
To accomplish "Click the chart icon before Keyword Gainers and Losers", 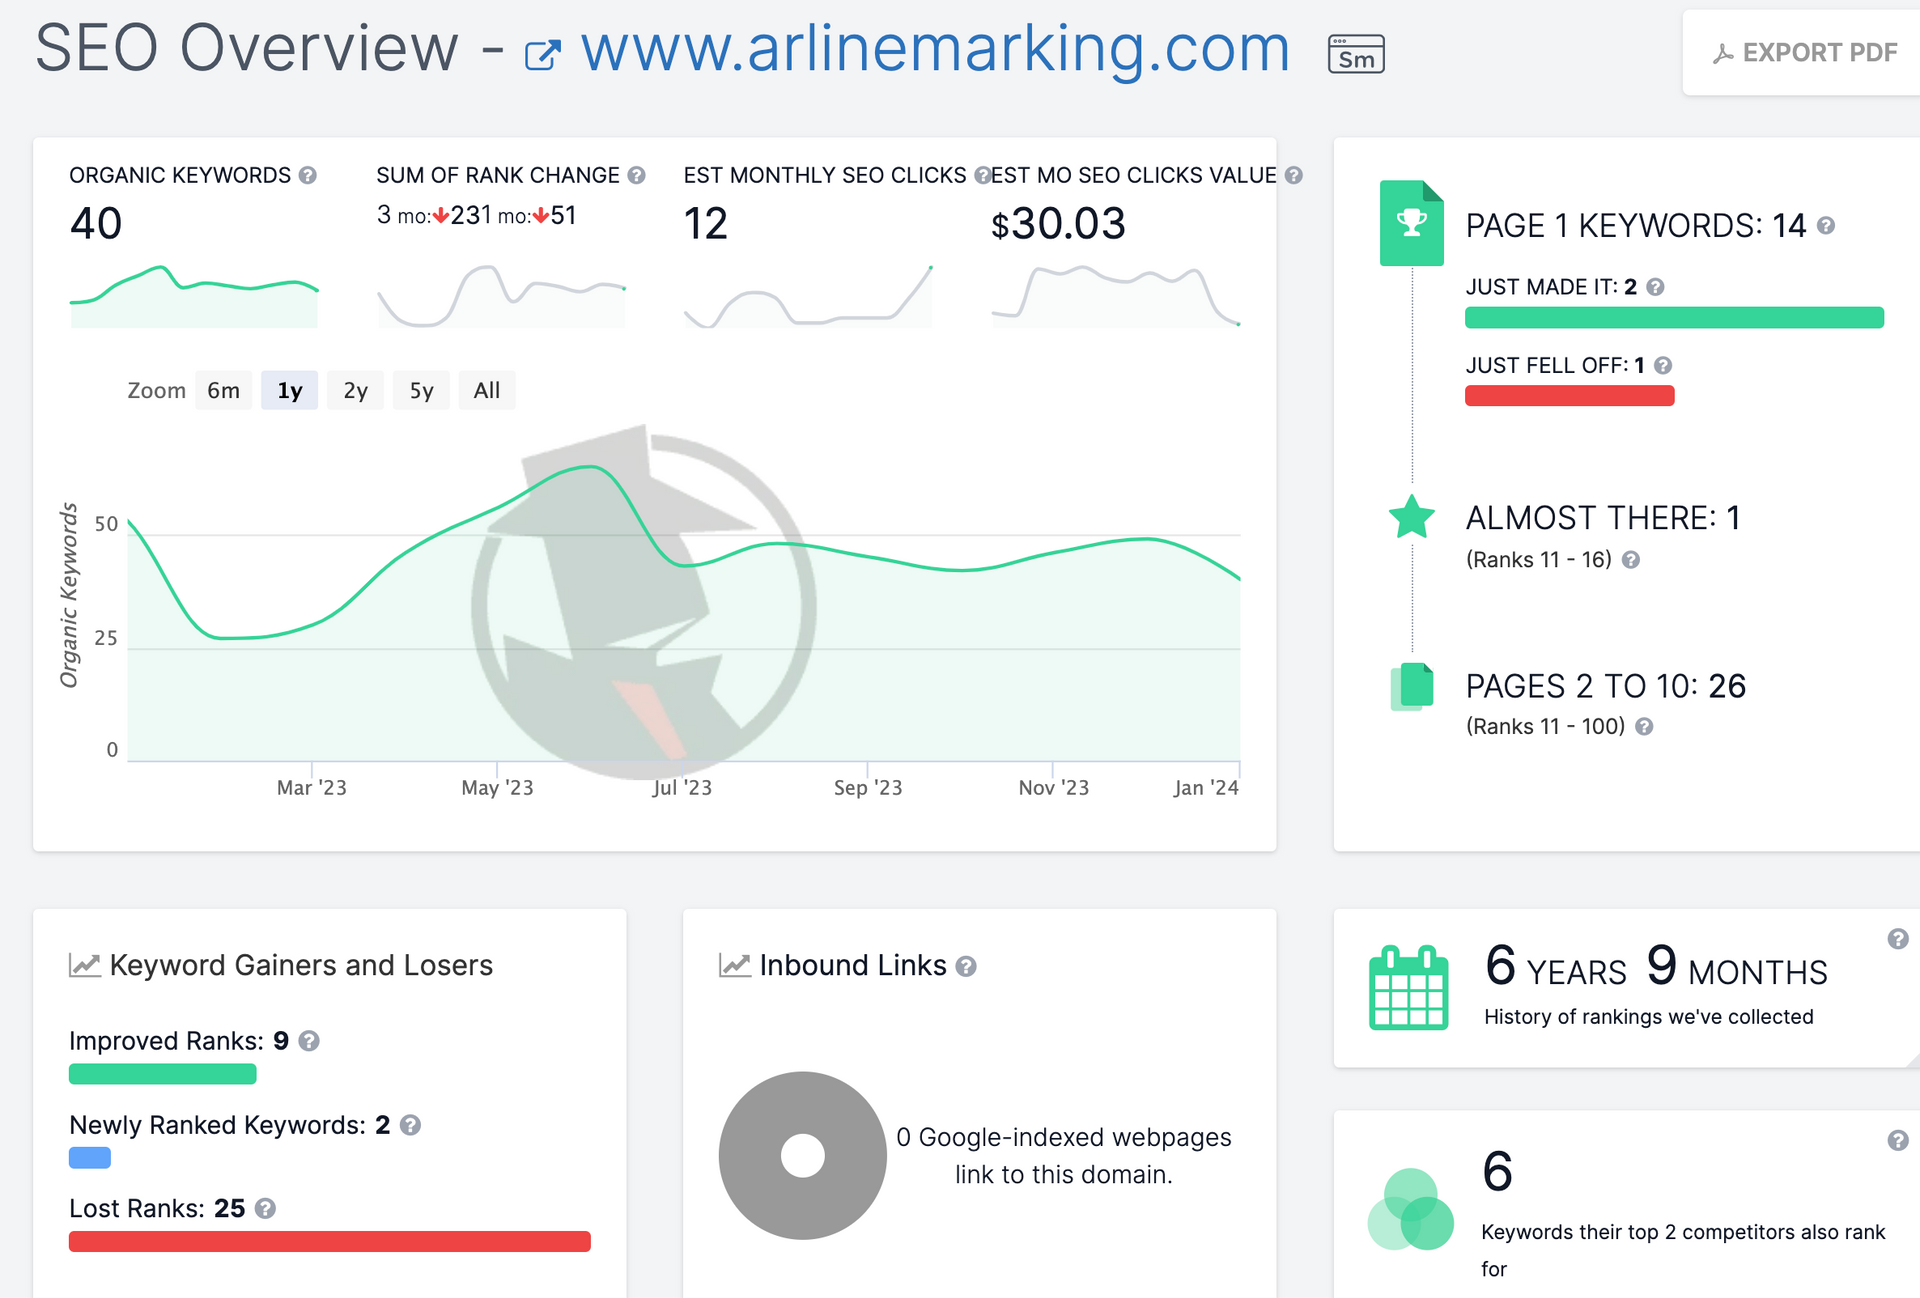I will pyautogui.click(x=85, y=965).
